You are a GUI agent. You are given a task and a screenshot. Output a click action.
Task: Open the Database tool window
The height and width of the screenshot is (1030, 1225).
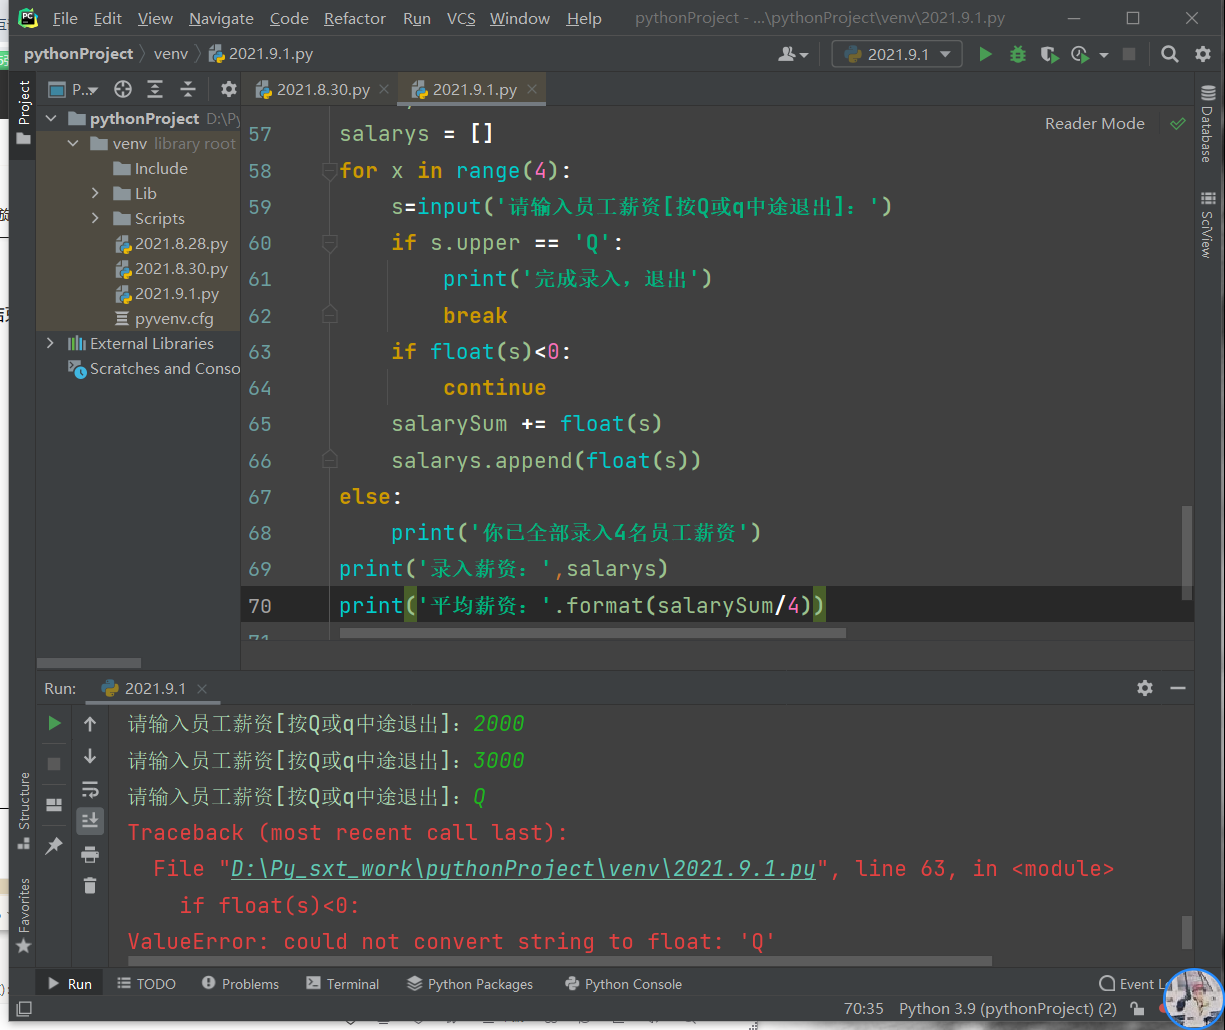[1208, 124]
